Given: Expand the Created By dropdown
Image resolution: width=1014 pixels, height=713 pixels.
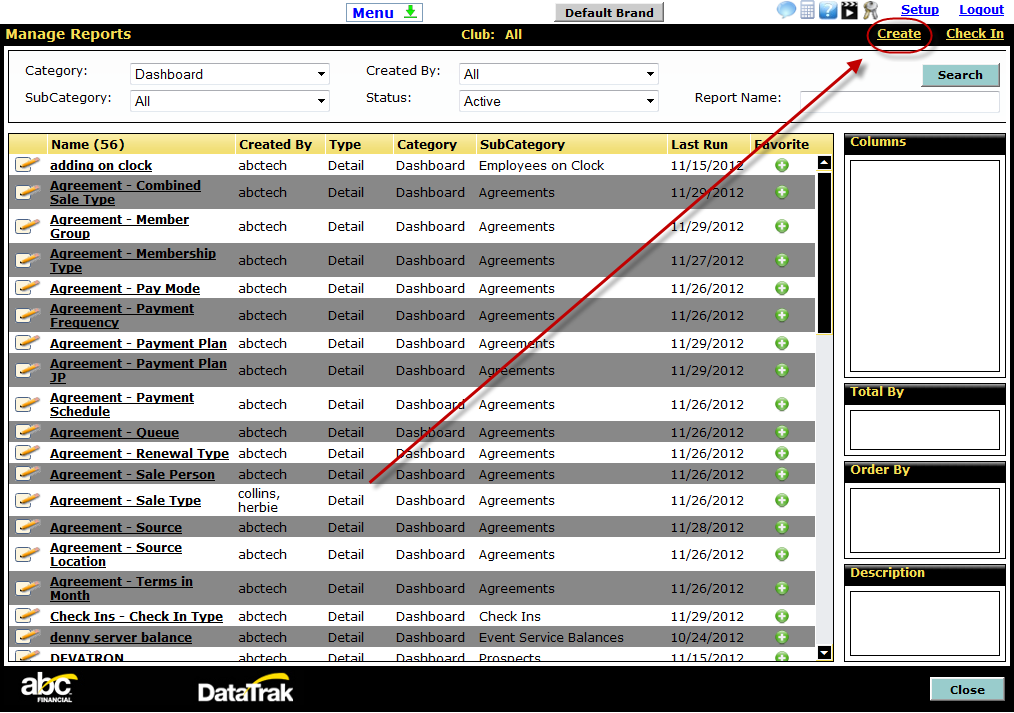Looking at the screenshot, I should point(558,74).
